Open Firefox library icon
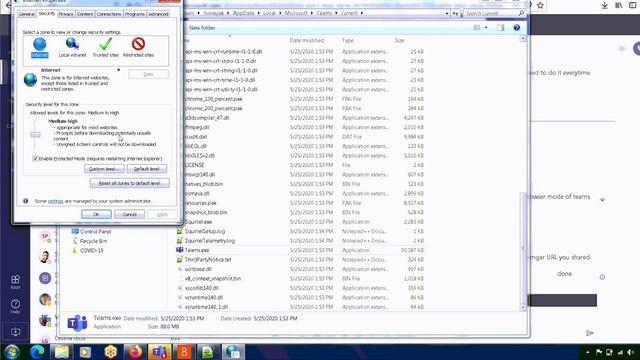Screen dimensions: 640x360 tap(619, 5)
